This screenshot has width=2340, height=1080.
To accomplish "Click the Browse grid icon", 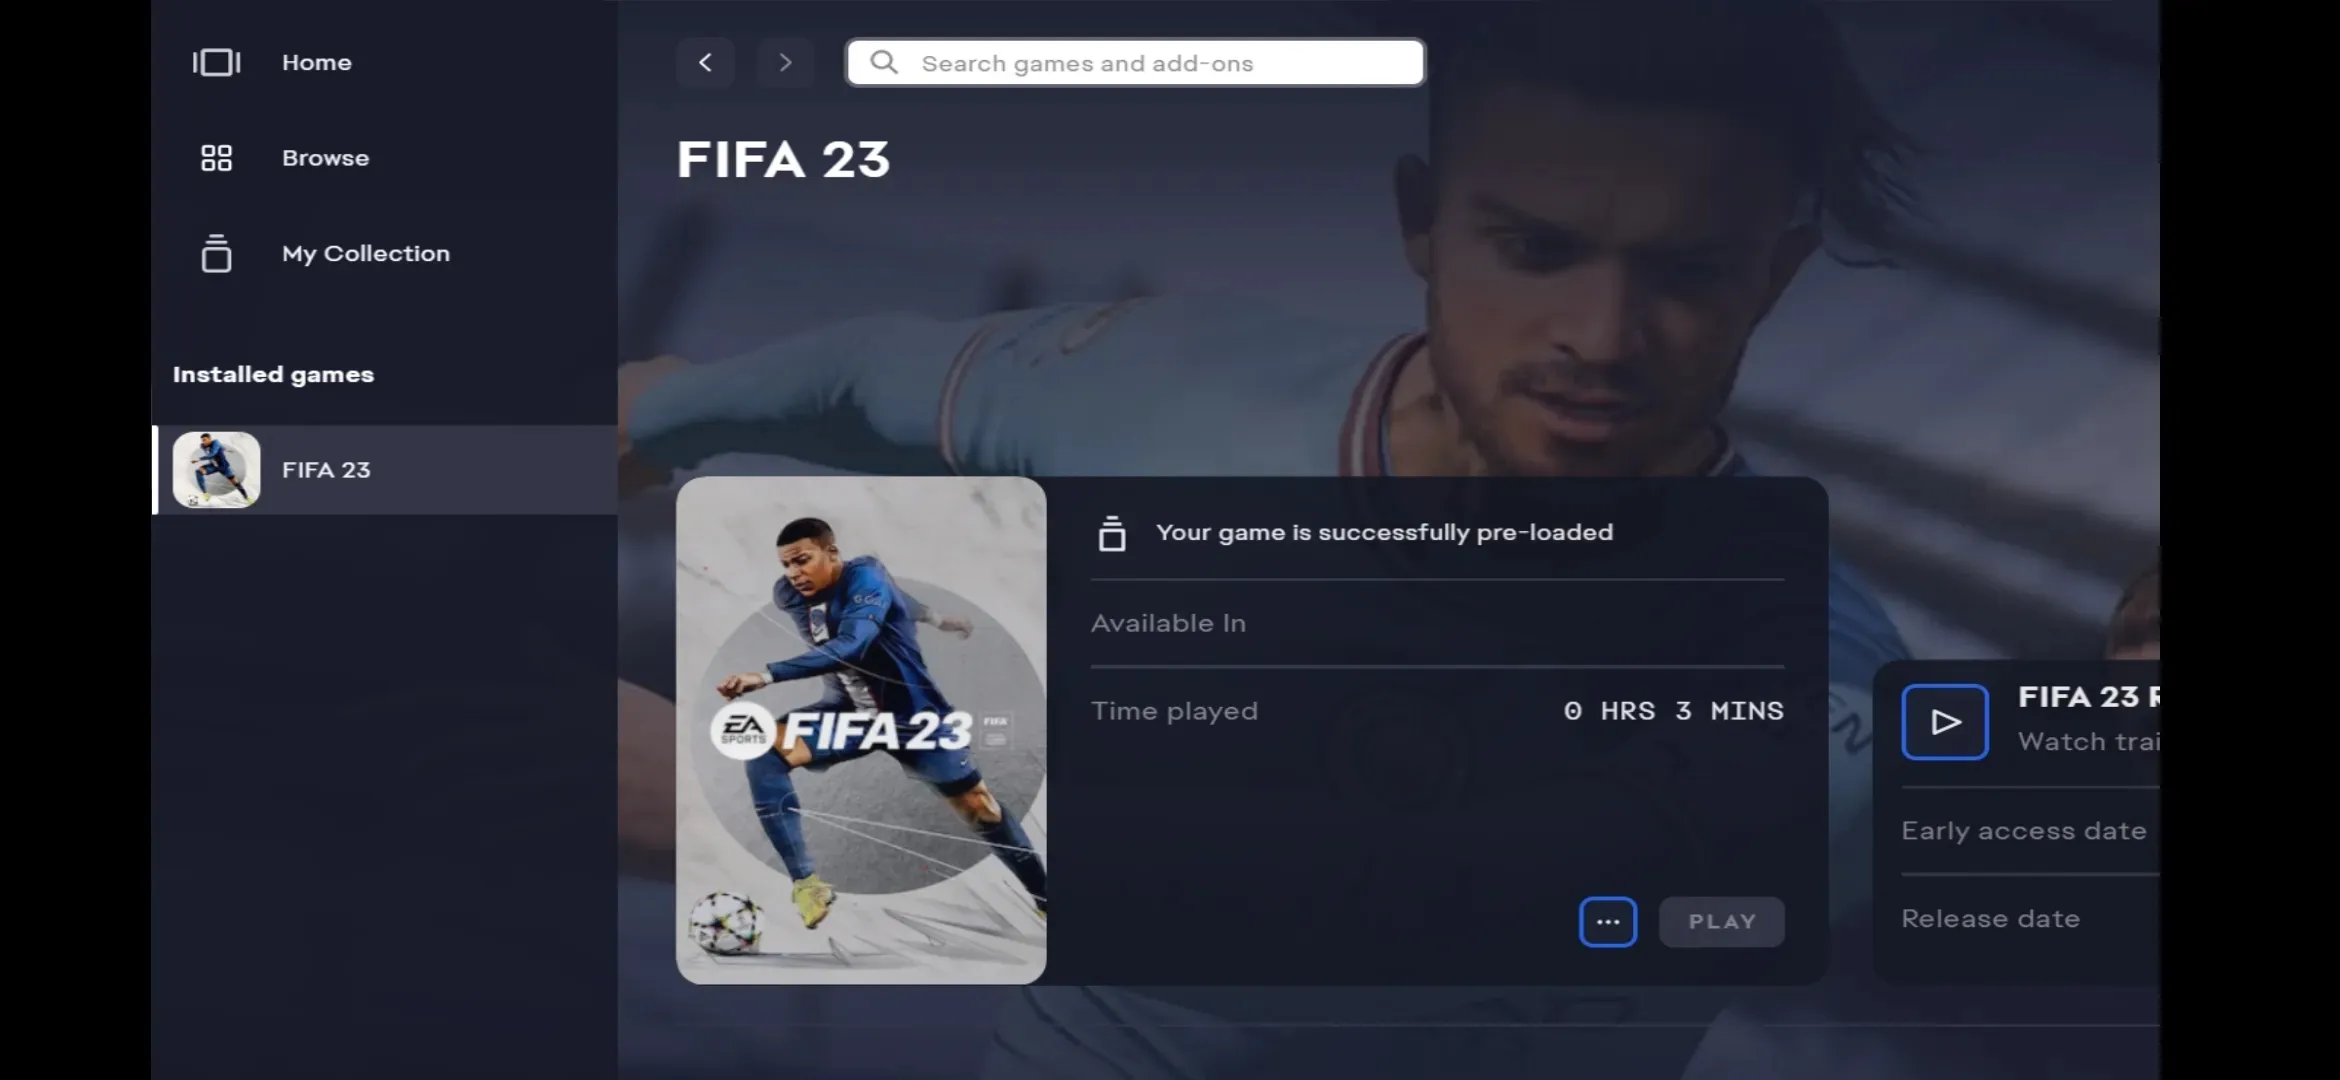I will (216, 158).
